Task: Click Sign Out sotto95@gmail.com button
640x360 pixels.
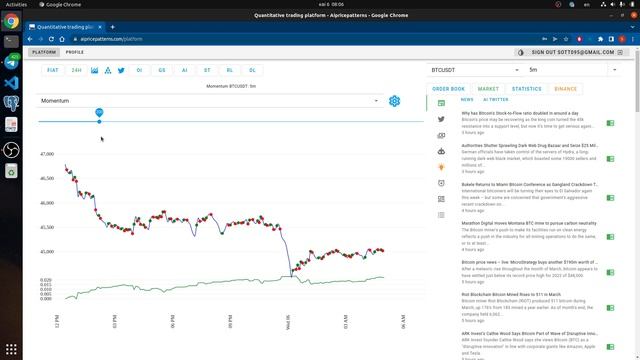Action: [x=577, y=52]
